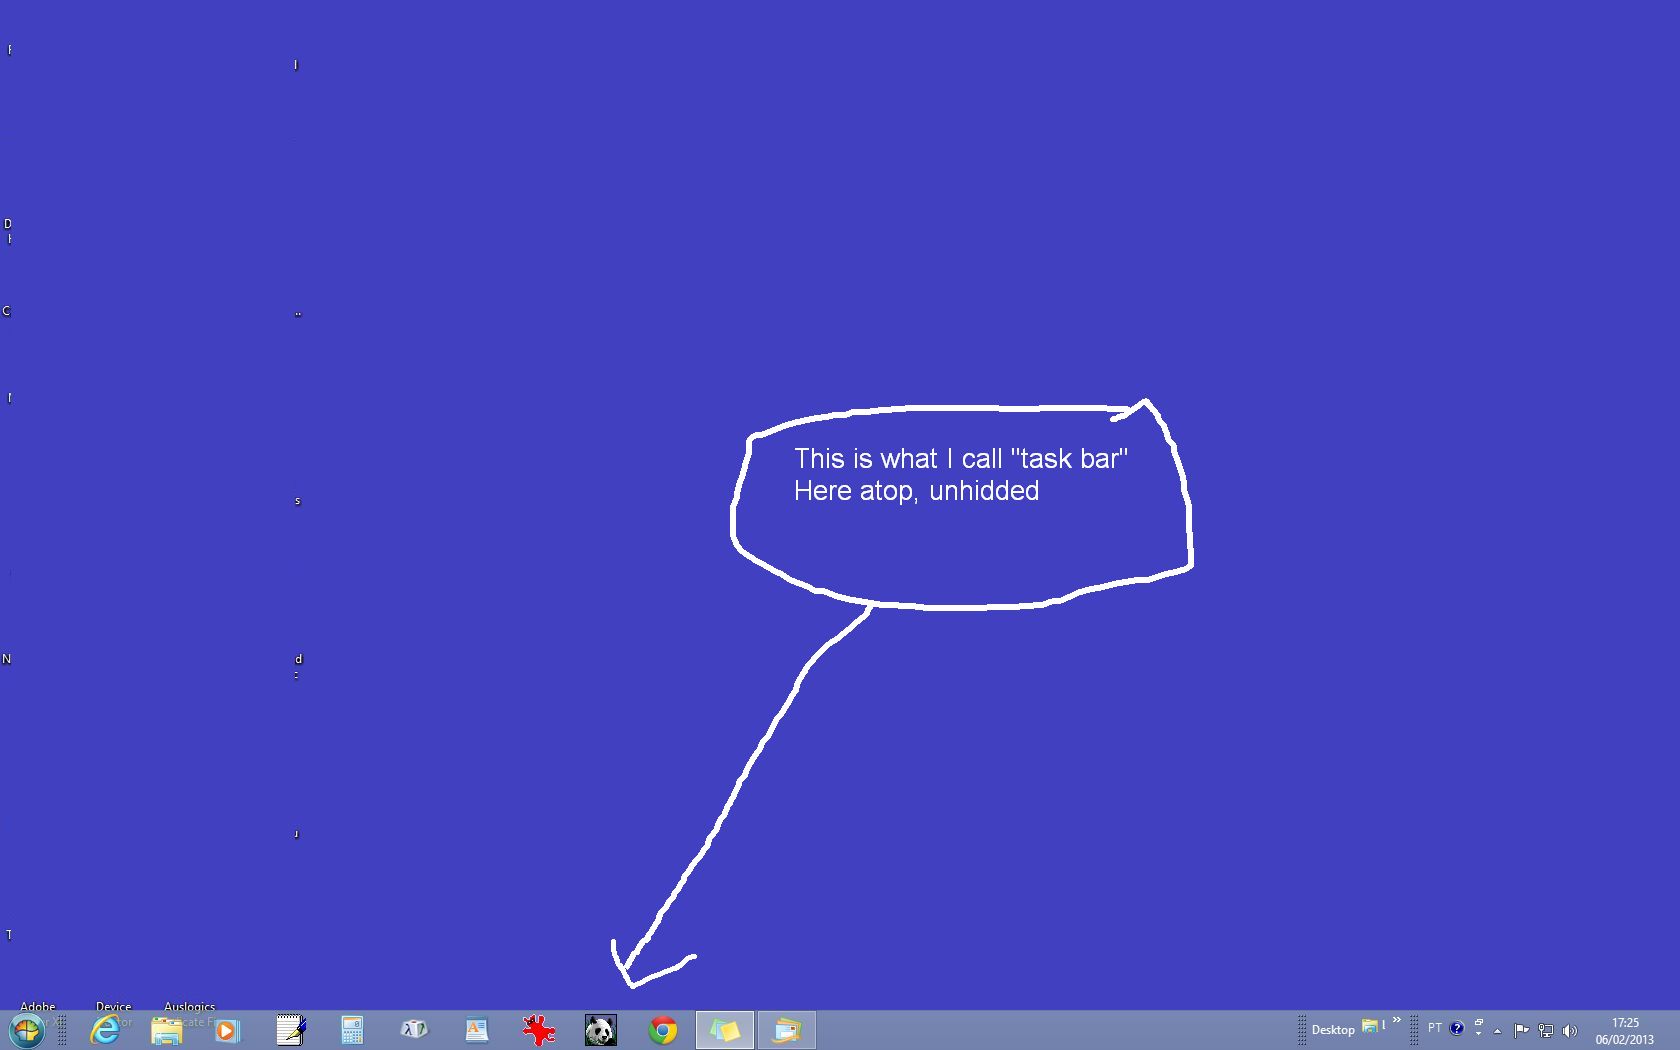1680x1050 pixels.
Task: Open Windows Explorer folder icon
Action: pos(167,1030)
